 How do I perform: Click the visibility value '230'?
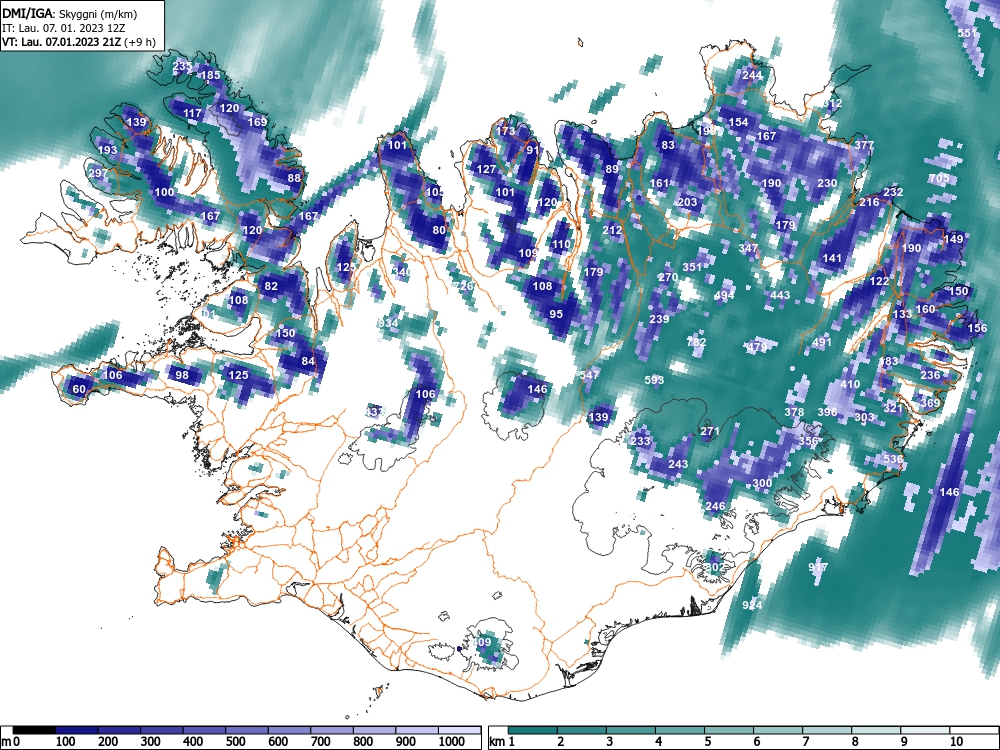tap(827, 183)
